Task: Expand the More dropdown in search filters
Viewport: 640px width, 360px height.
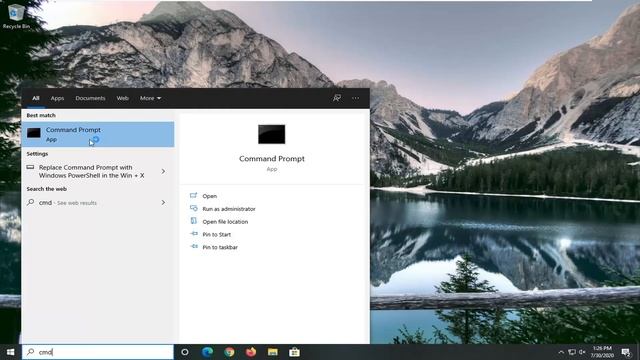Action: tap(150, 98)
